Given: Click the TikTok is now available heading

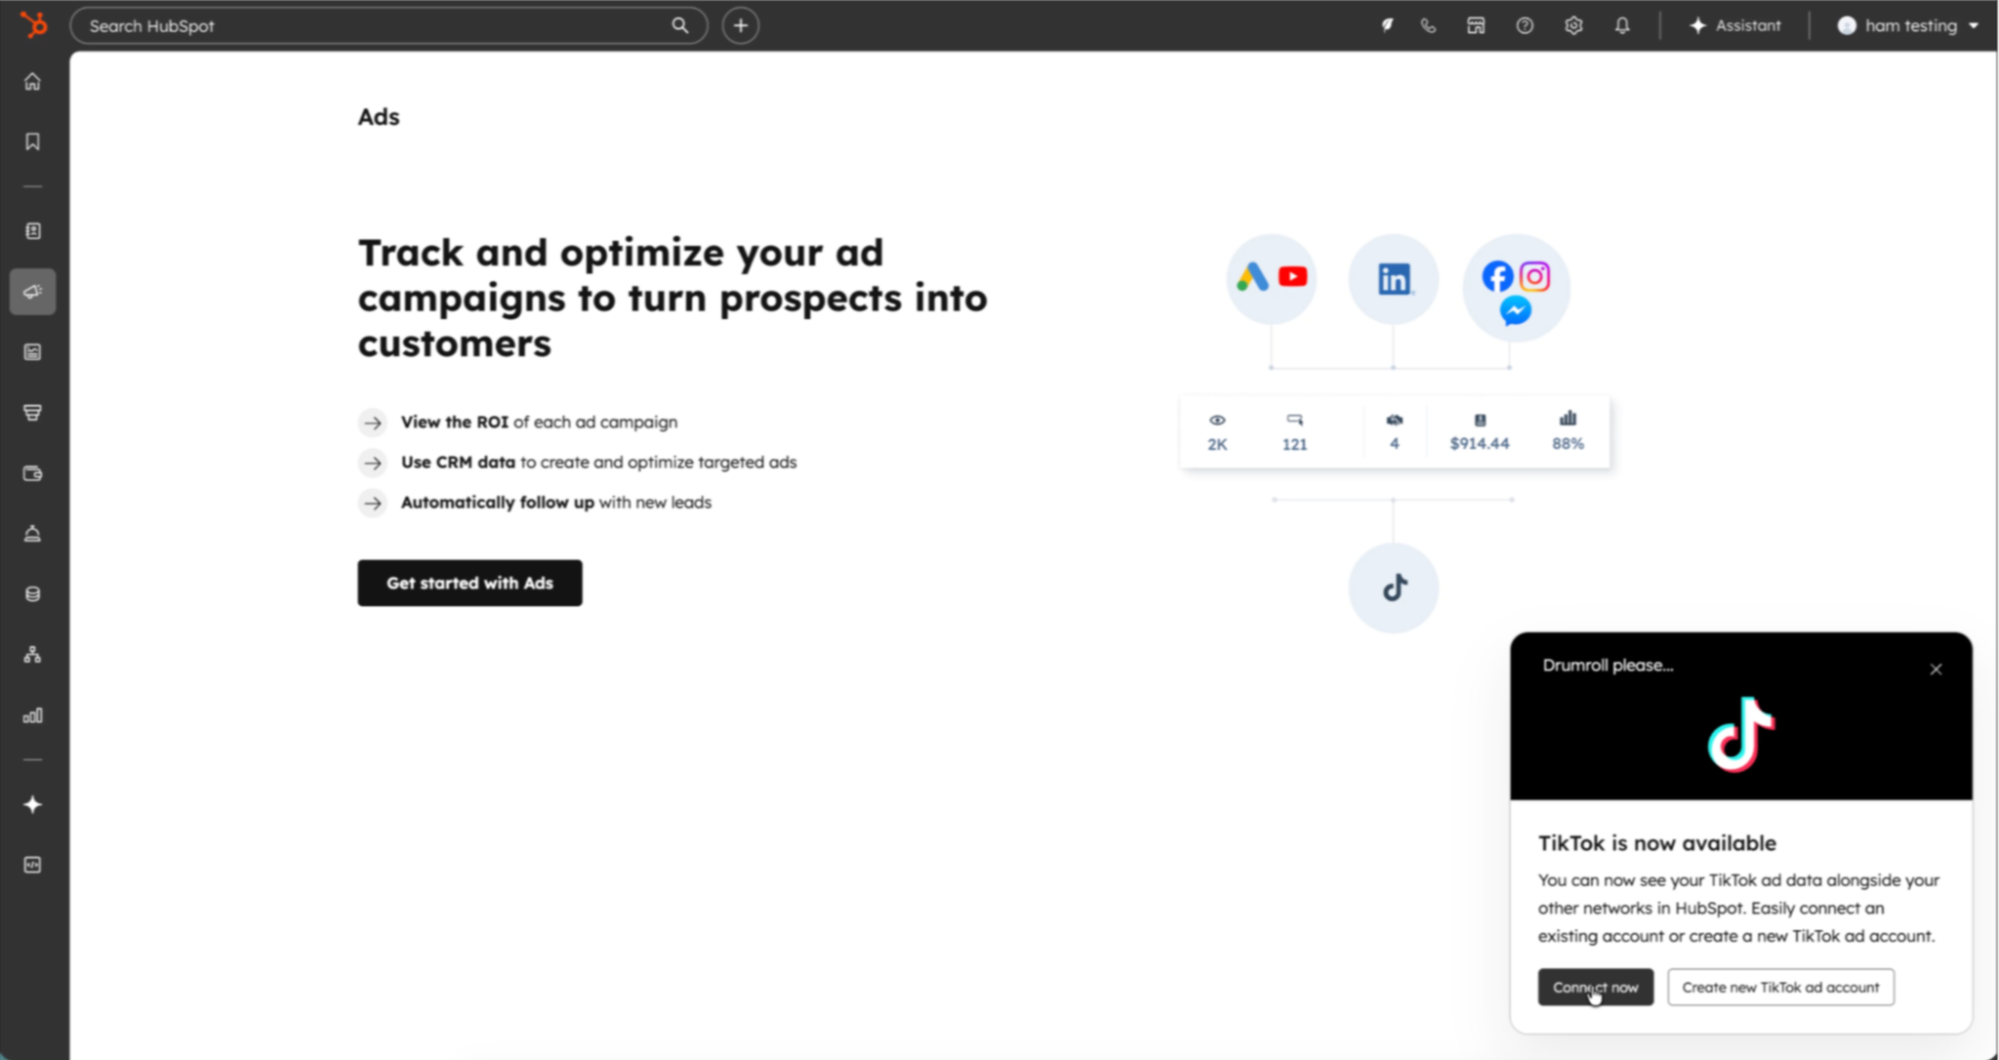Looking at the screenshot, I should click(x=1657, y=843).
